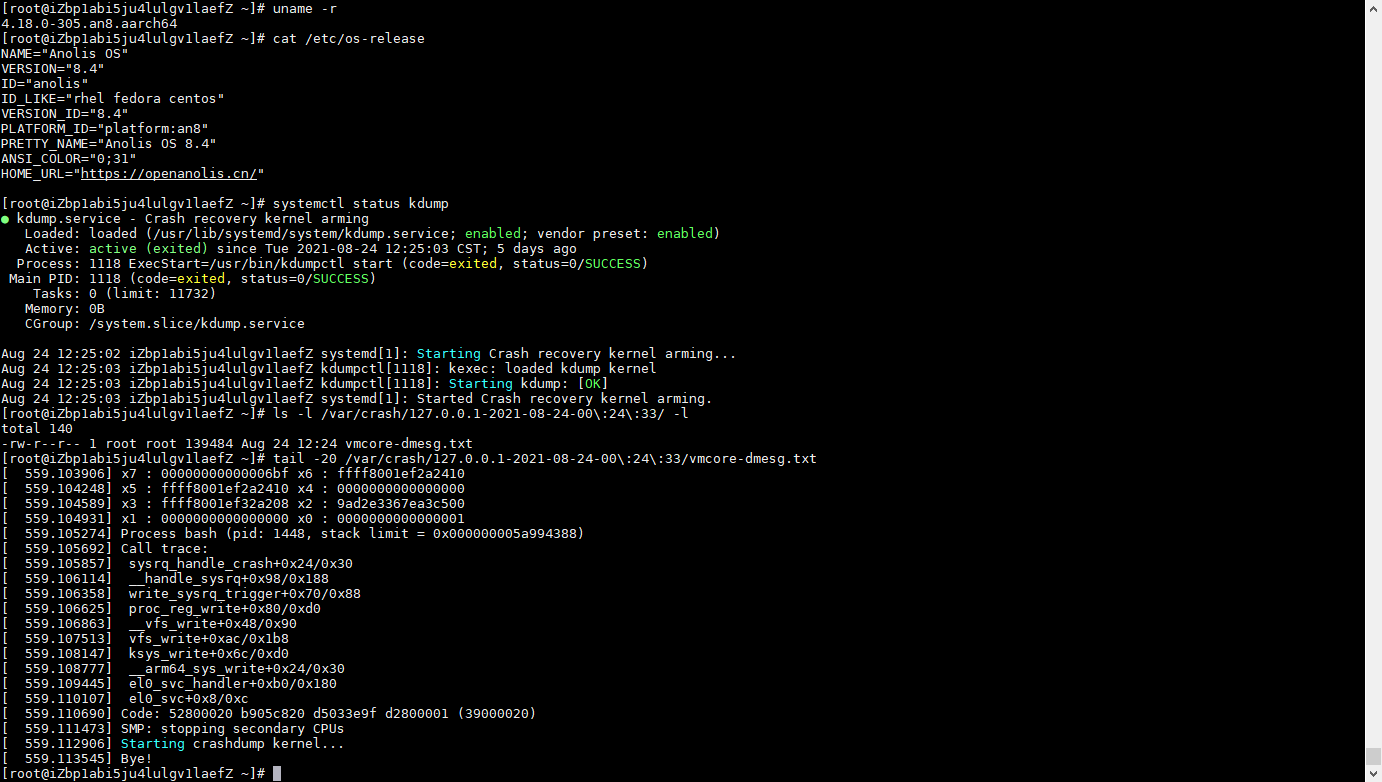
Task: Click the scrollbar down arrow
Action: (x=1373, y=773)
